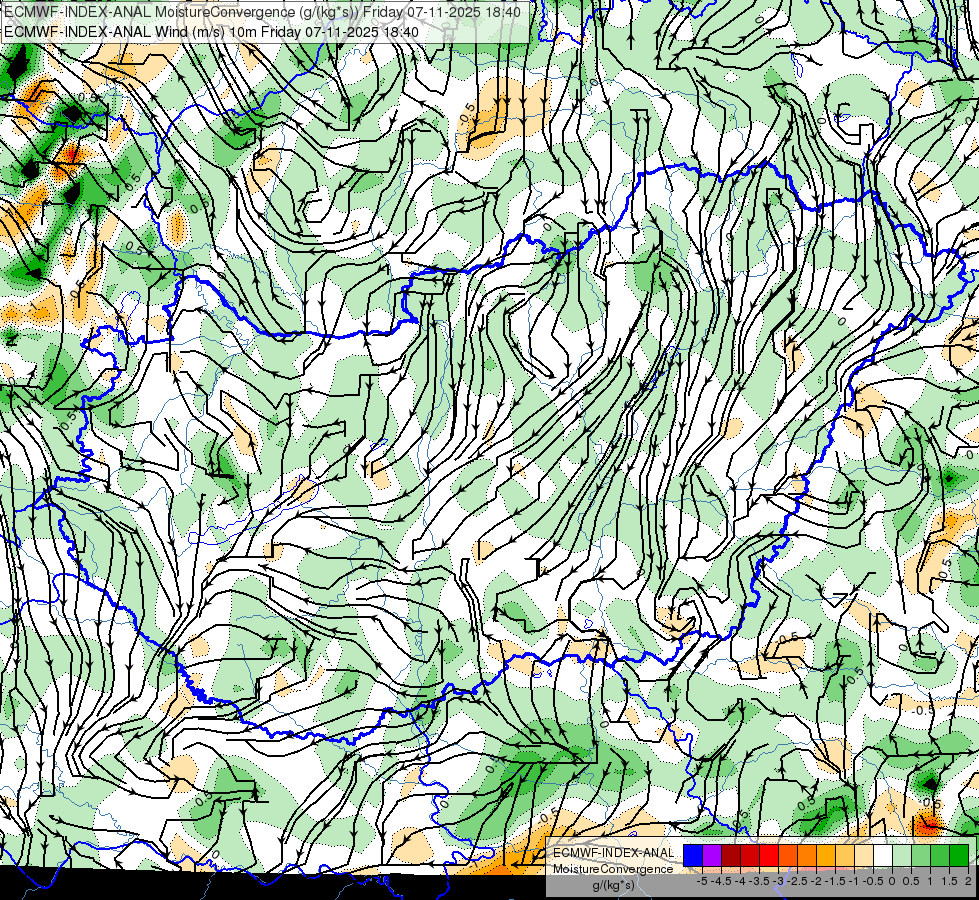Click the MoistureConvergence title line at top

tap(262, 12)
